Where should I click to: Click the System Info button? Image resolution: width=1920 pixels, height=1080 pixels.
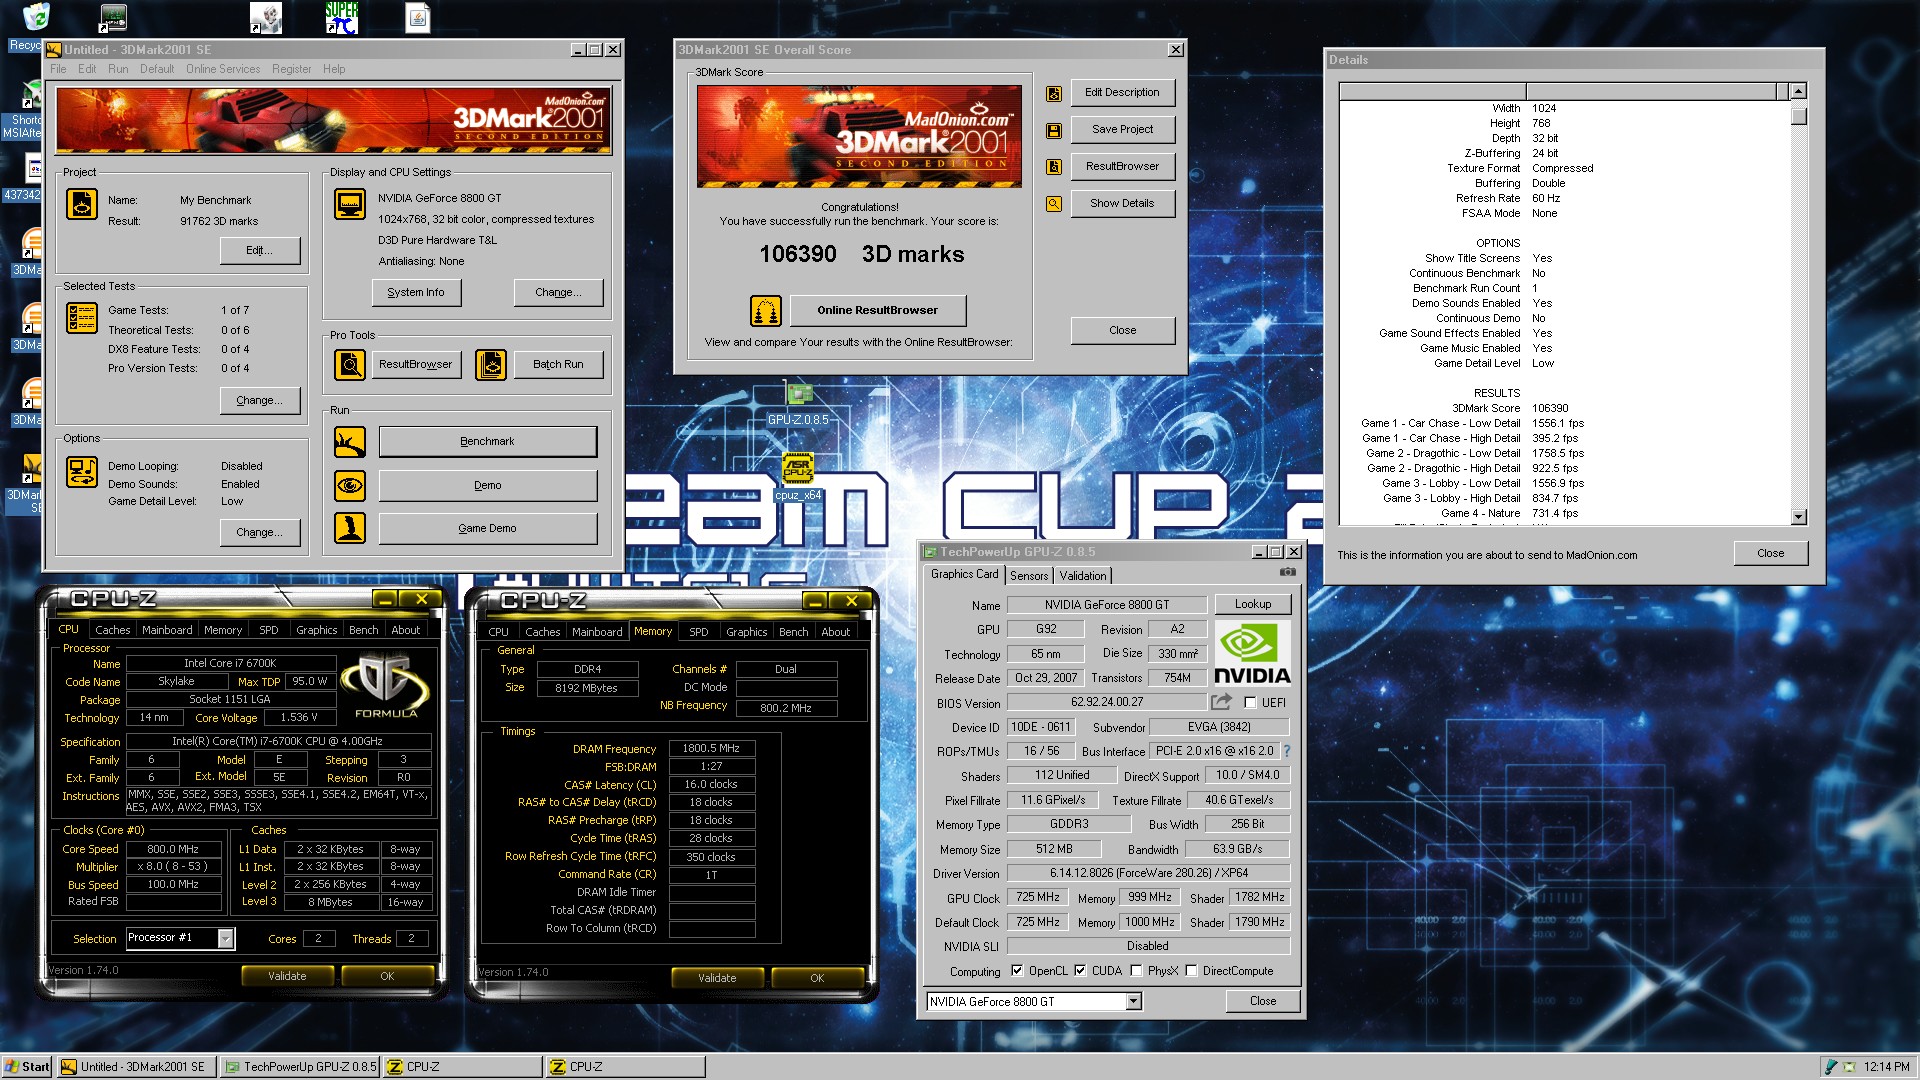tap(416, 293)
